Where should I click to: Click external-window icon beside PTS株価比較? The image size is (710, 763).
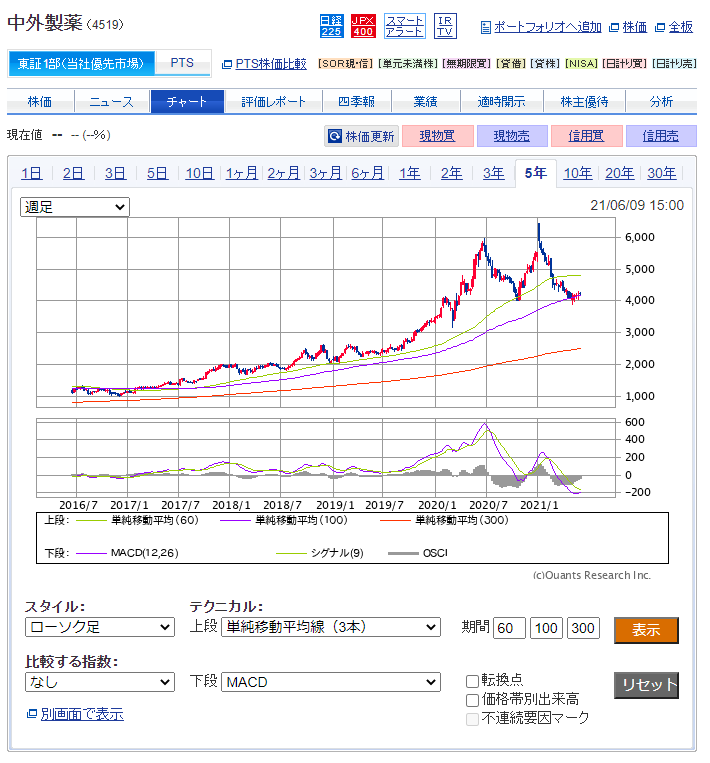point(226,64)
